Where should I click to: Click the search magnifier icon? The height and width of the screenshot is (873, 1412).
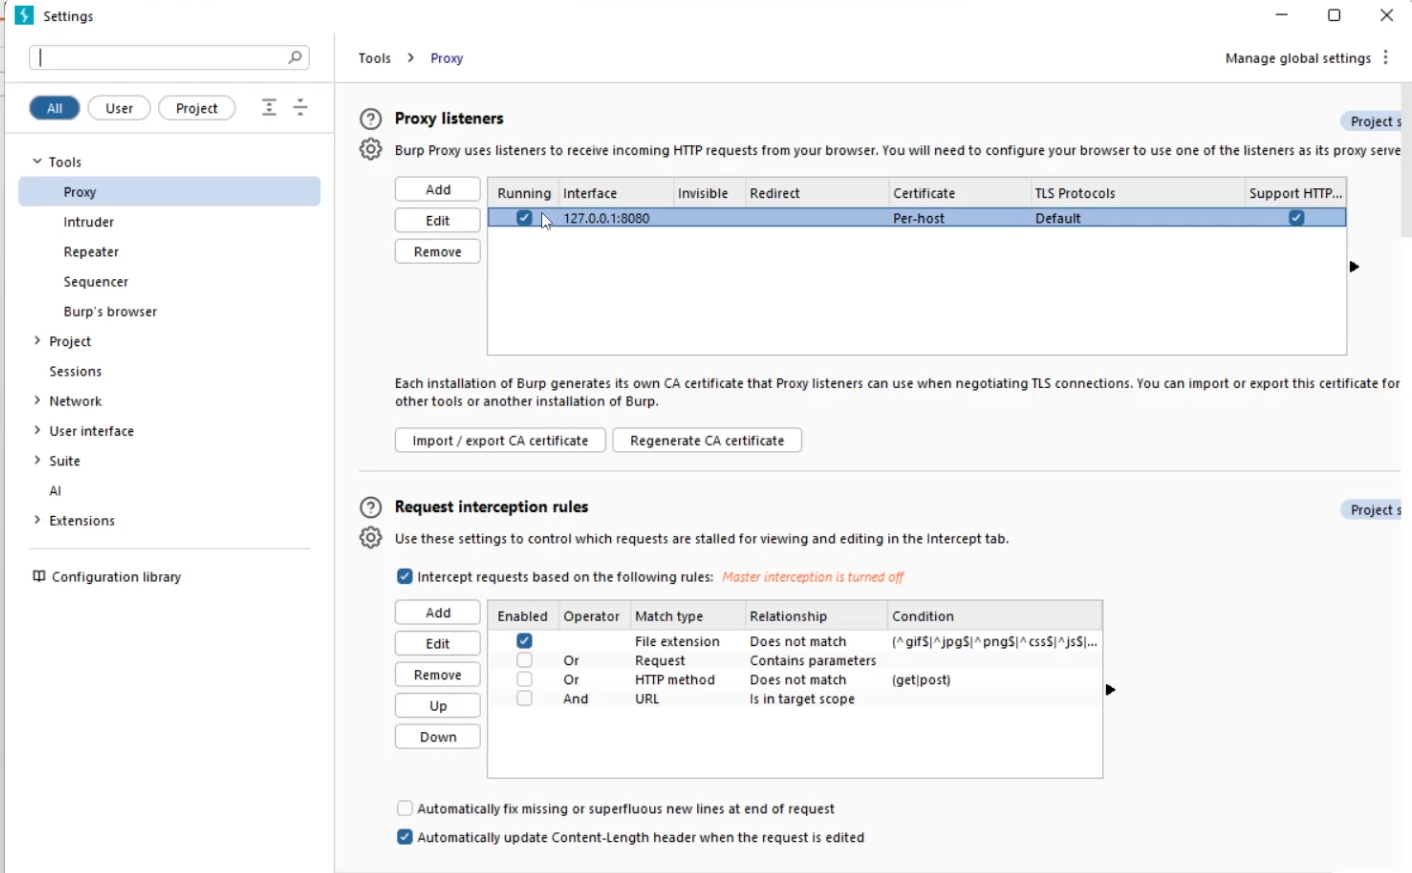(295, 58)
